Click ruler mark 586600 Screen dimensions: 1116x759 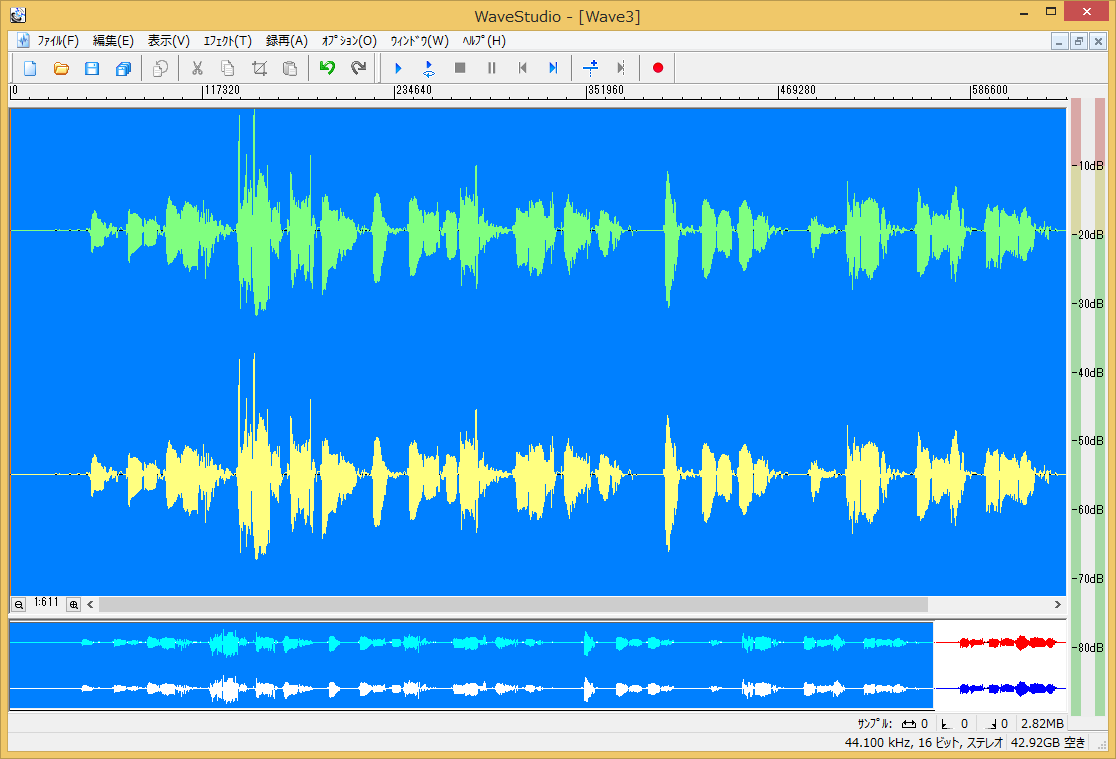click(990, 90)
